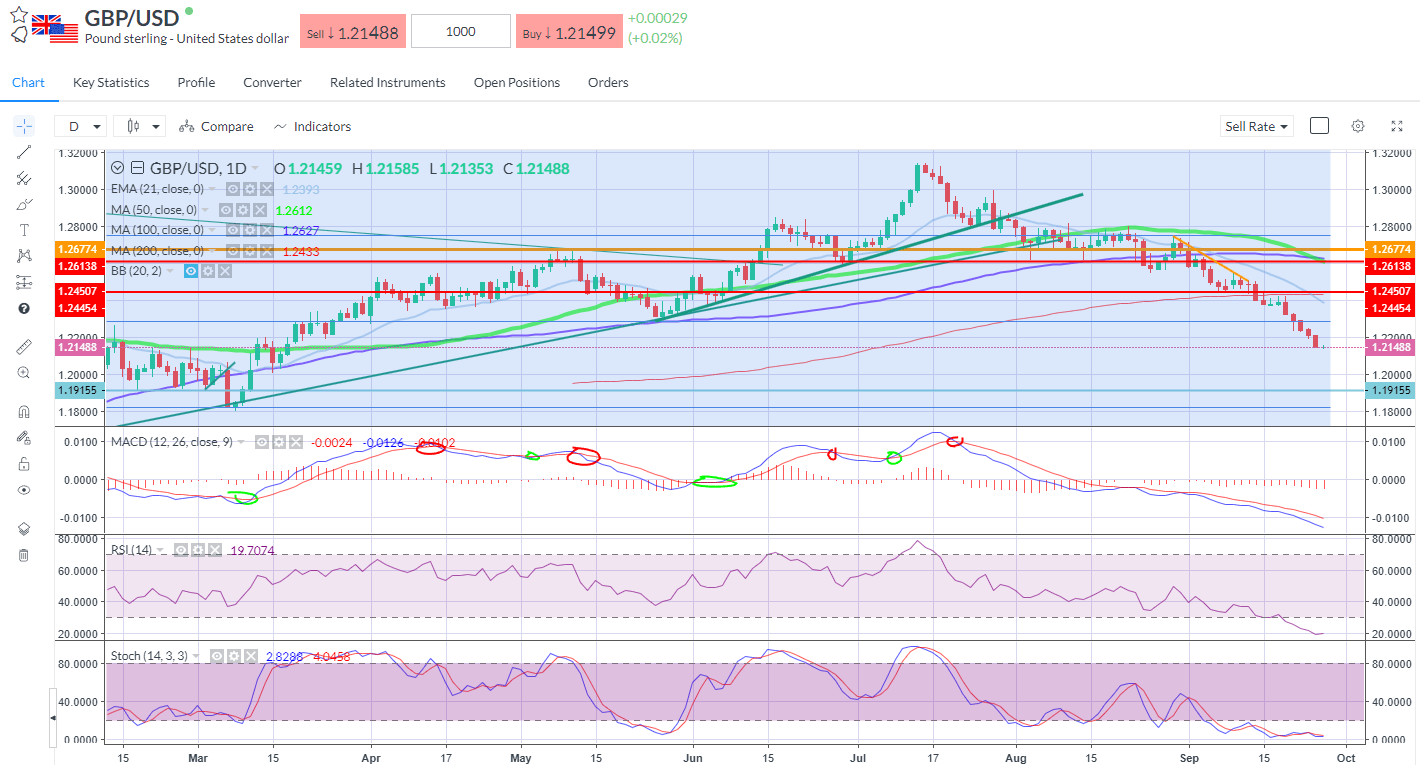Open settings gear for Stoch indicator

pos(234,656)
